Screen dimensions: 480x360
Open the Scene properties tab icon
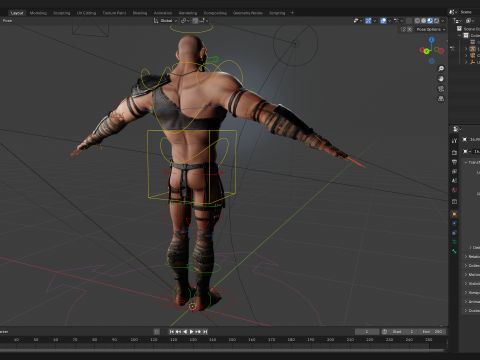(454, 181)
